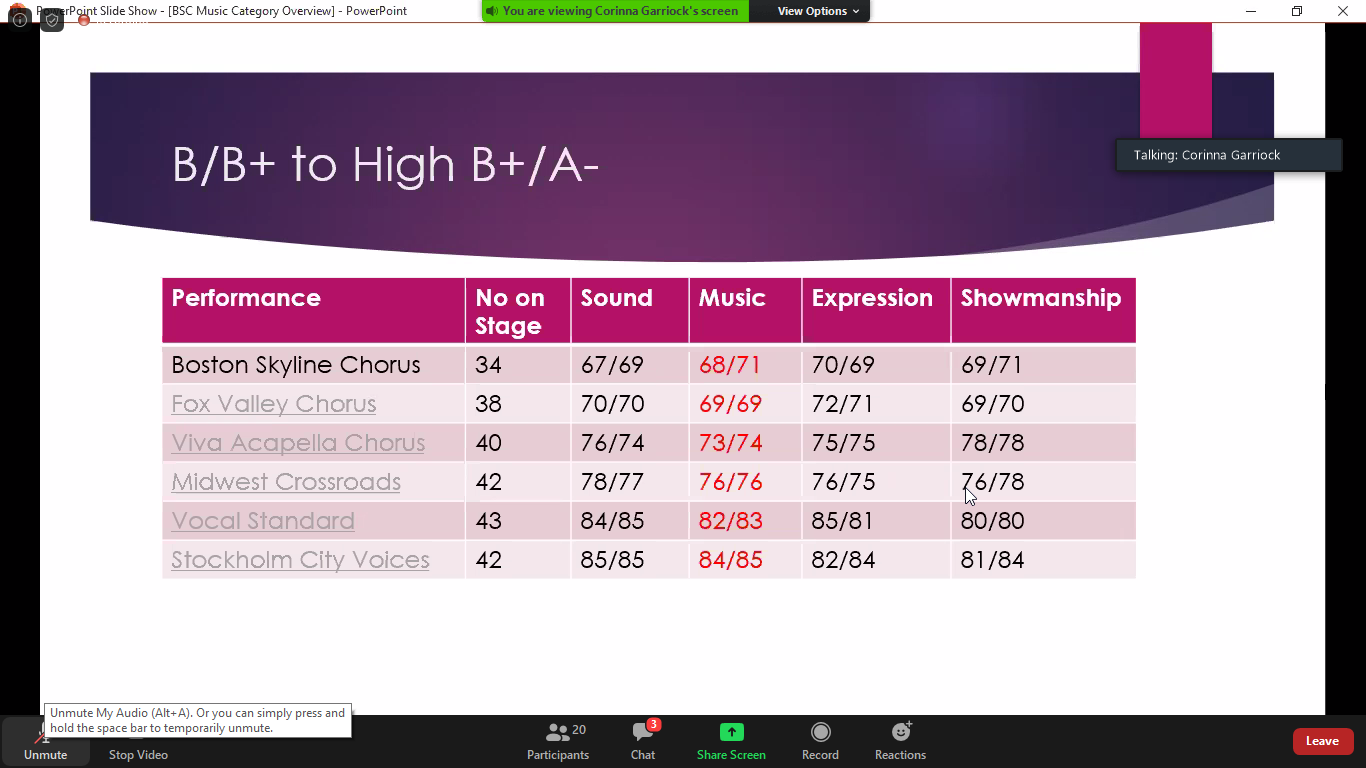
Task: Click Expression score 72/71
Action: pos(843,404)
